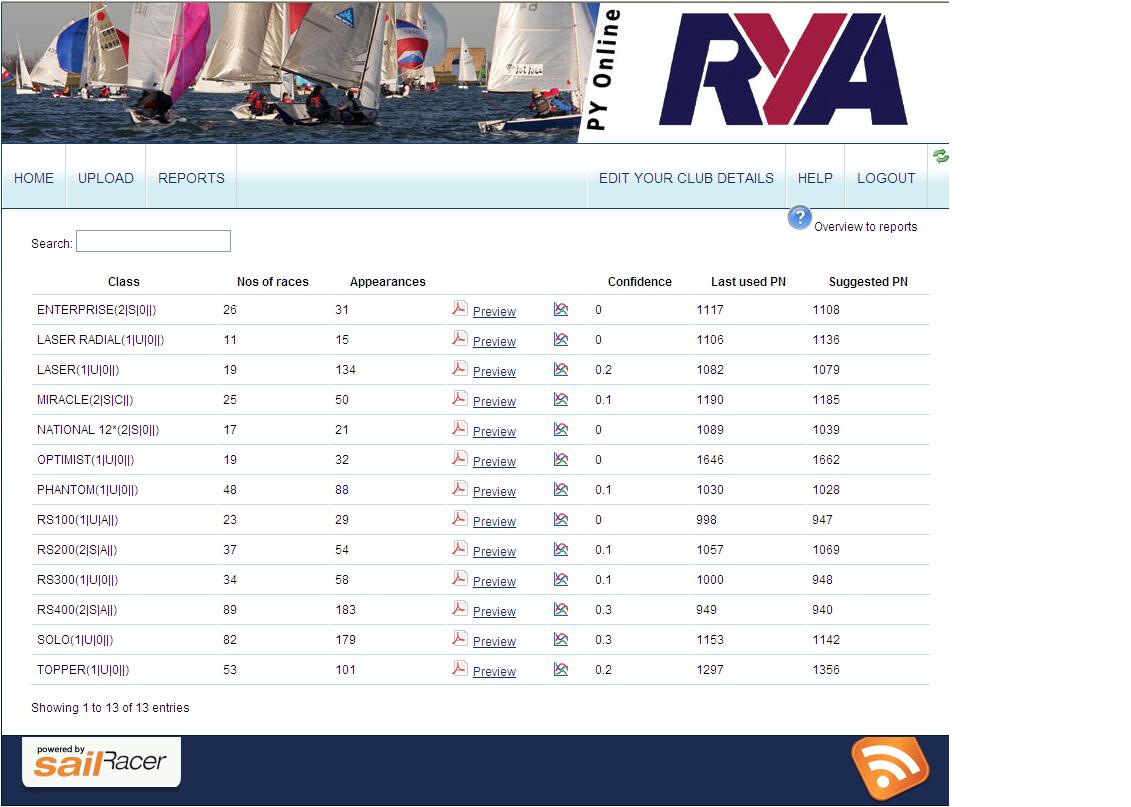This screenshot has height=807, width=1131.
Task: Click Preview link for RS100 row
Action: [x=494, y=521]
